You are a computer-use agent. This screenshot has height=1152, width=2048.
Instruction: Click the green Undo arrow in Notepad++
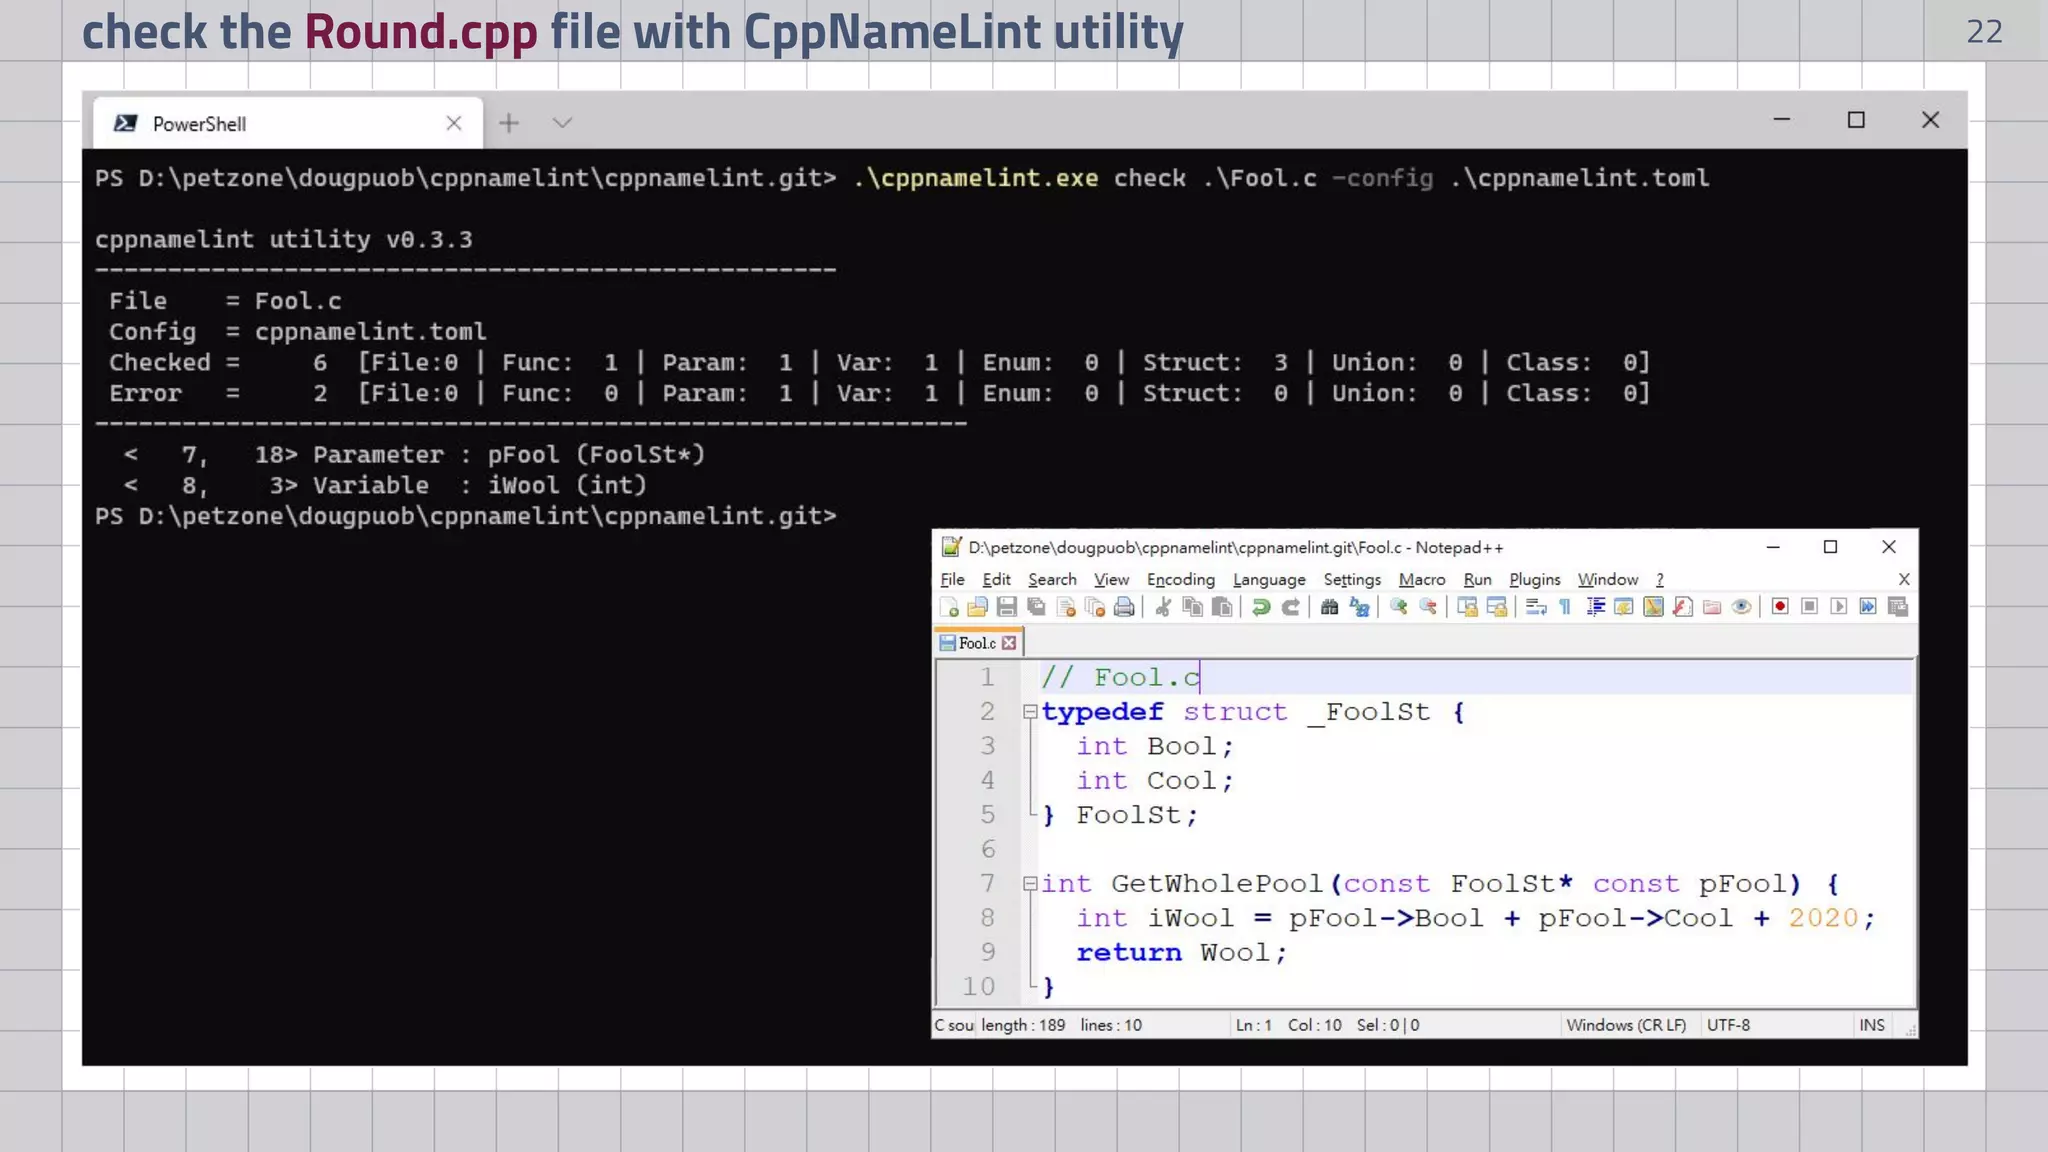coord(1261,607)
